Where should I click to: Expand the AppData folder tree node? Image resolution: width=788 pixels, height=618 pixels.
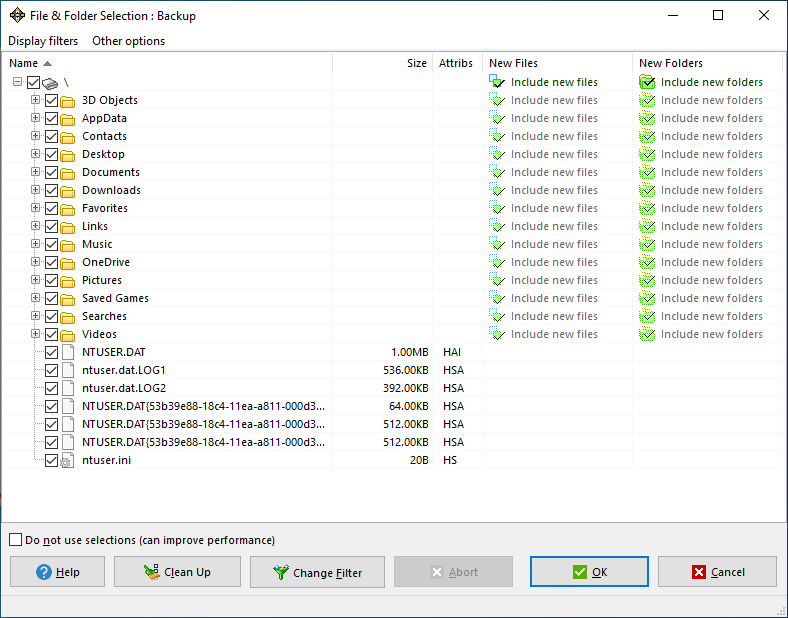click(36, 118)
